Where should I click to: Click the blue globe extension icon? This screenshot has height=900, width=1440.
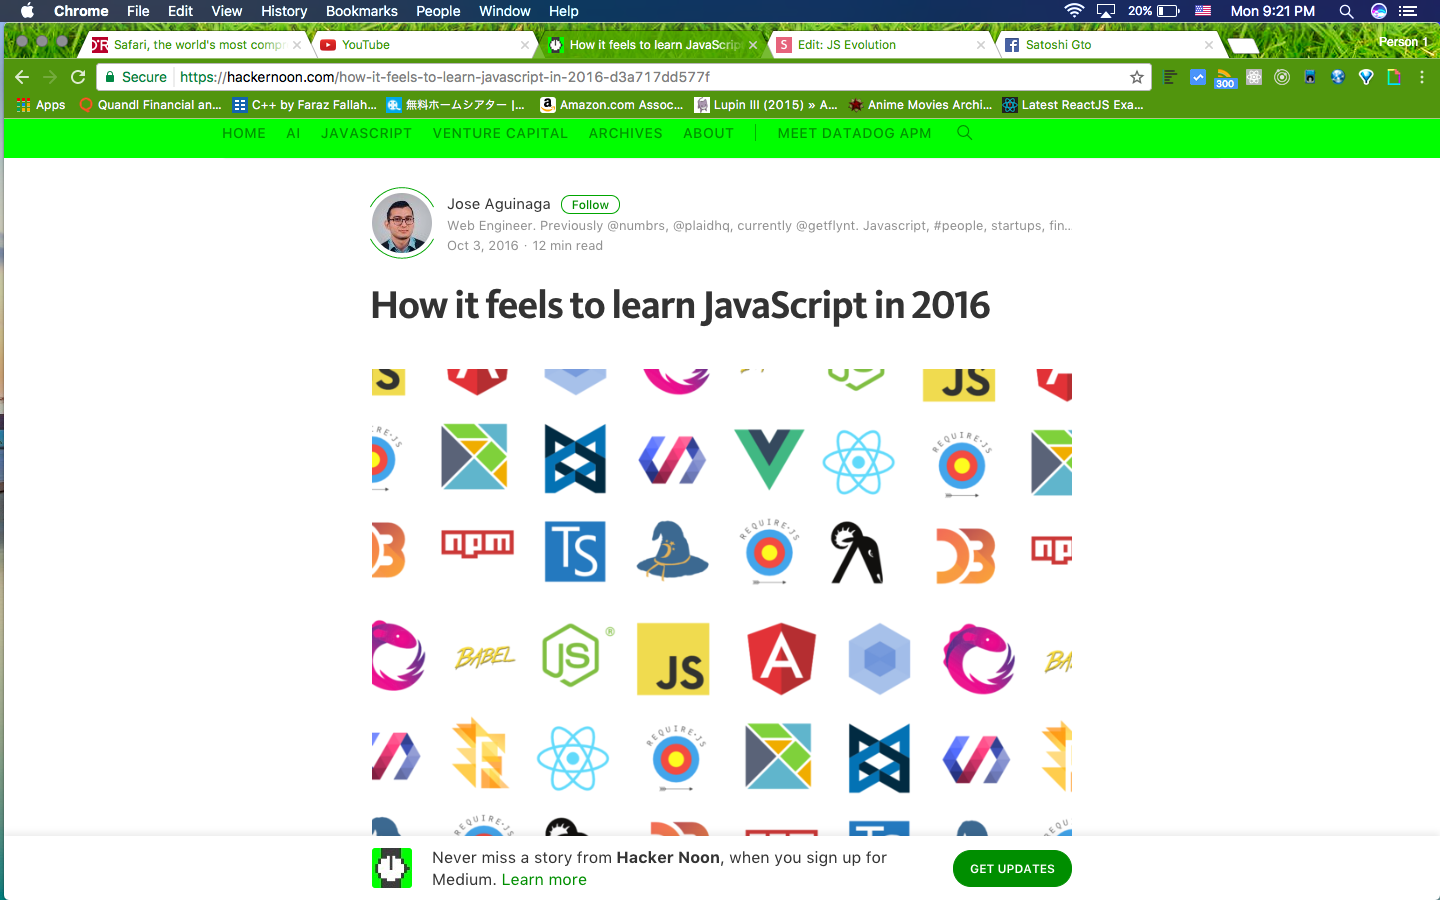pyautogui.click(x=1338, y=77)
